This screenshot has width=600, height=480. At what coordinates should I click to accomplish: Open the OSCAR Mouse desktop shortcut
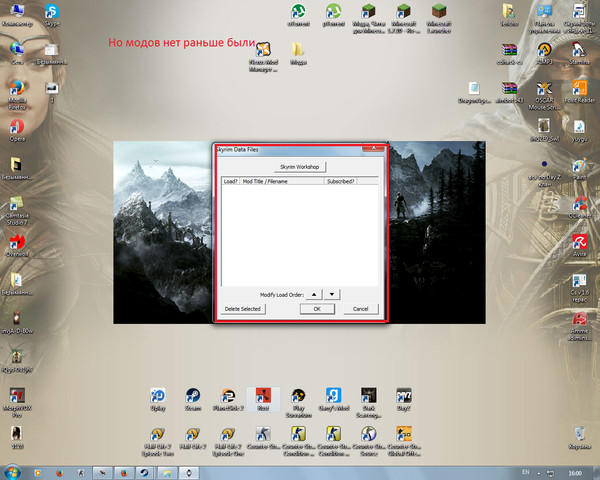point(544,96)
